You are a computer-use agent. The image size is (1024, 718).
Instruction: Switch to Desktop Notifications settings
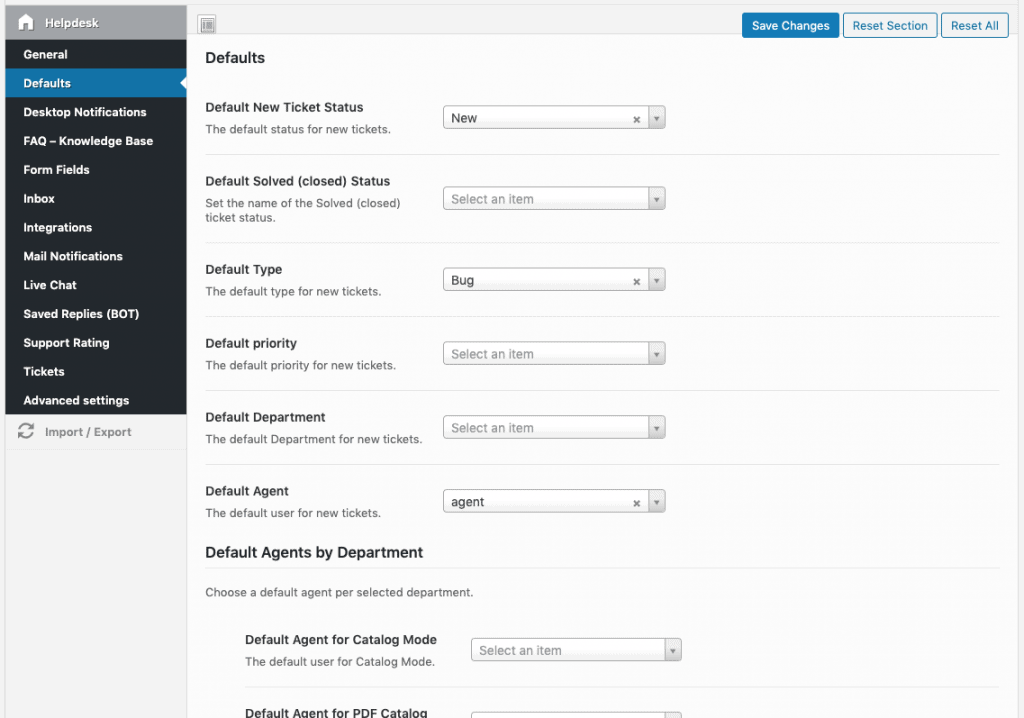tap(85, 112)
